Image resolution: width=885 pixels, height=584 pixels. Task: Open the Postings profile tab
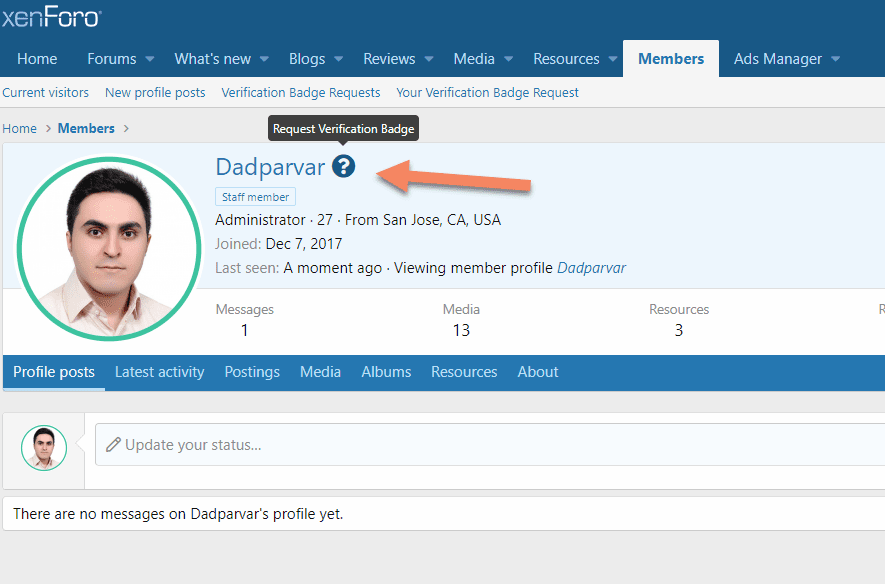(252, 372)
